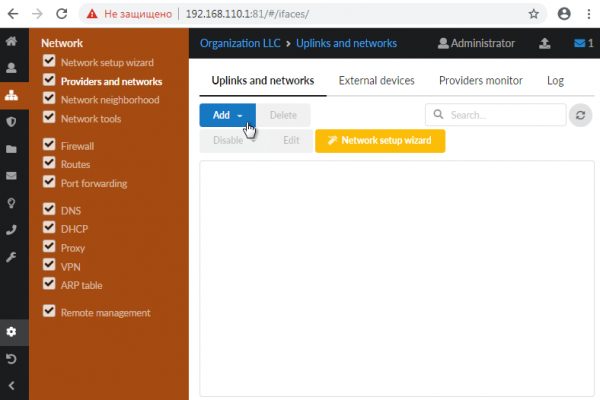600x400 pixels.
Task: Open the shield Security section
Action: 11,122
